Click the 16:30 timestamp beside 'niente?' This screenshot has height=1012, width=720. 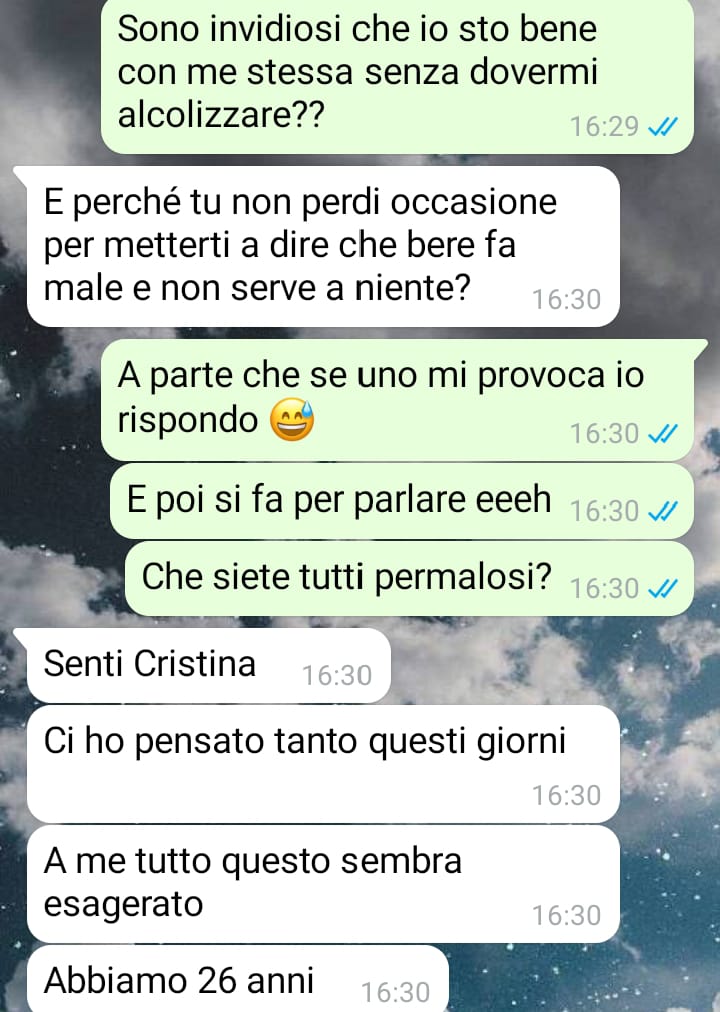tap(566, 299)
